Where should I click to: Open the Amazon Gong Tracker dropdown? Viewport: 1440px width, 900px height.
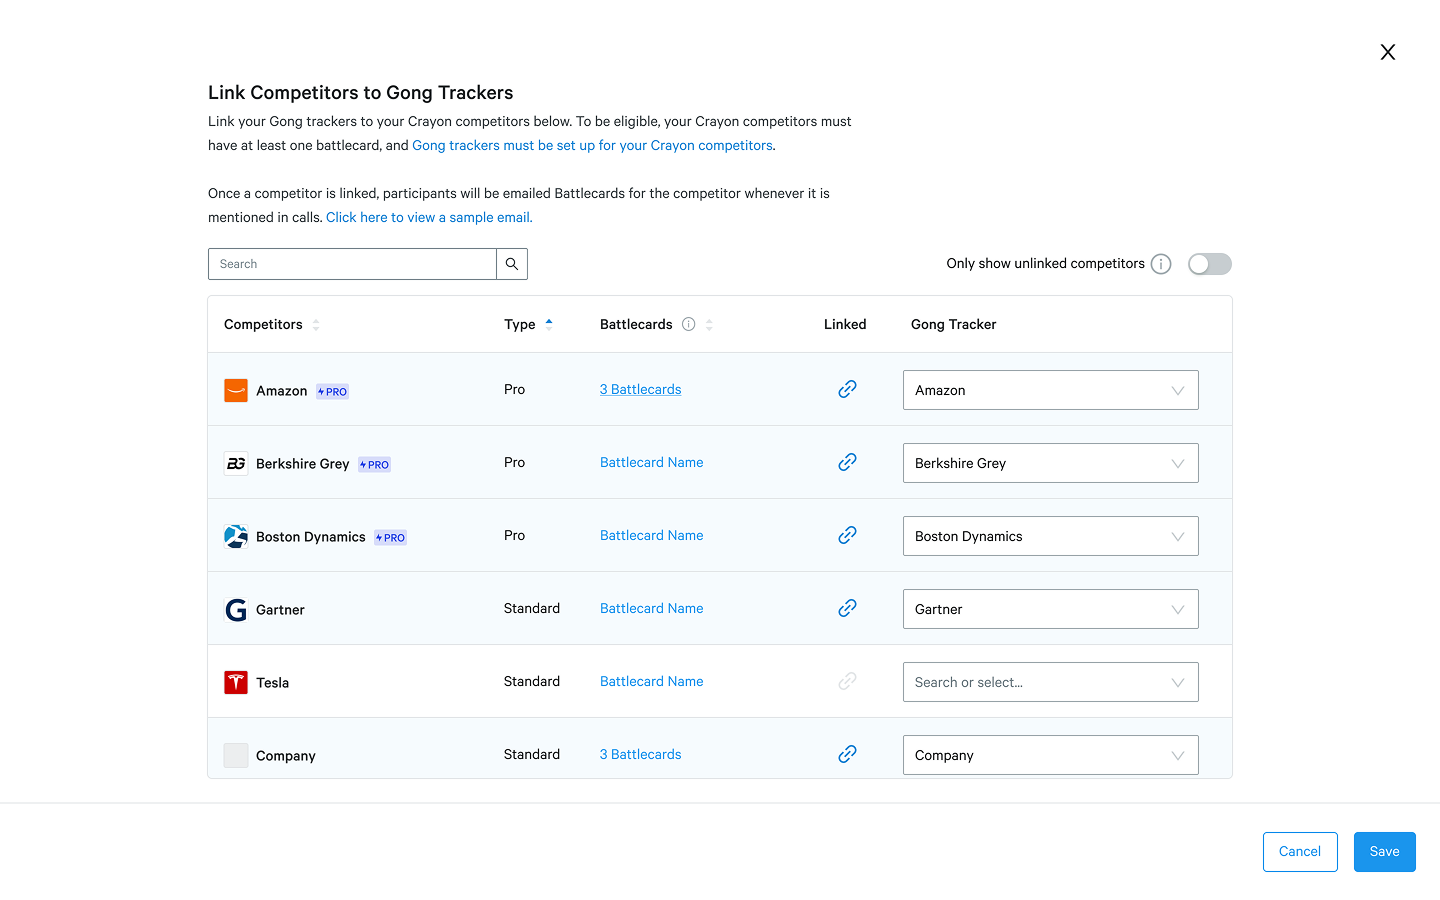coord(1050,390)
